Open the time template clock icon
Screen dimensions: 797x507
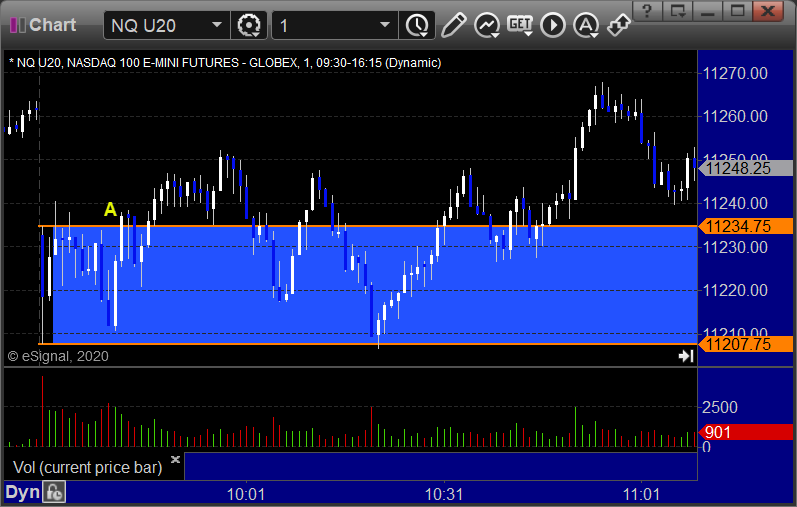tap(417, 25)
